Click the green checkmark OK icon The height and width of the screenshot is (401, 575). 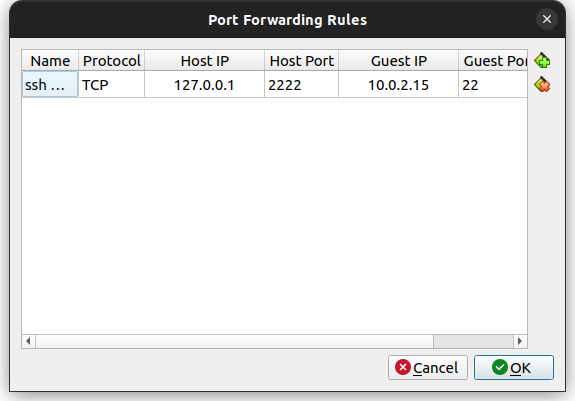click(x=500, y=367)
